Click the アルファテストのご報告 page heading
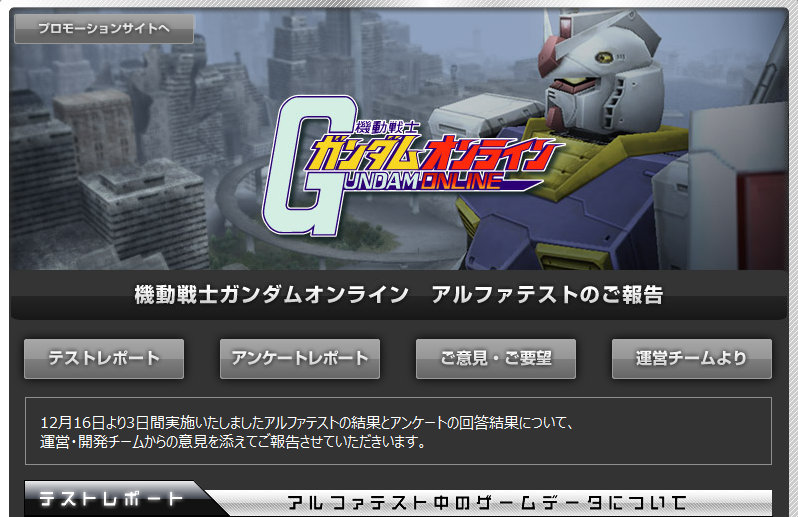The height and width of the screenshot is (517, 798). click(398, 295)
